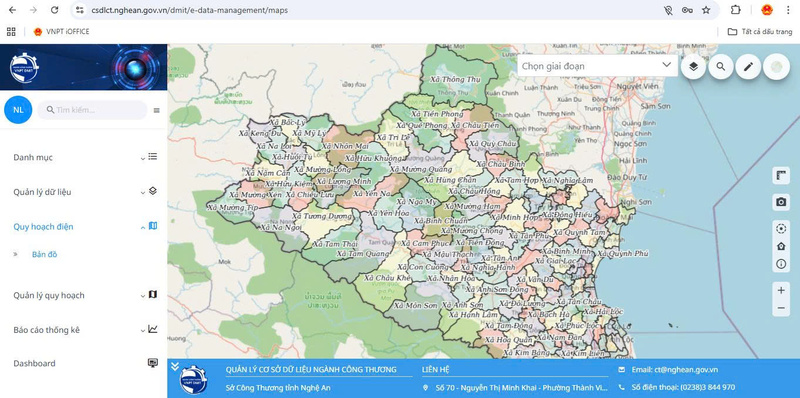
Task: Return map to home extent
Action: click(781, 246)
